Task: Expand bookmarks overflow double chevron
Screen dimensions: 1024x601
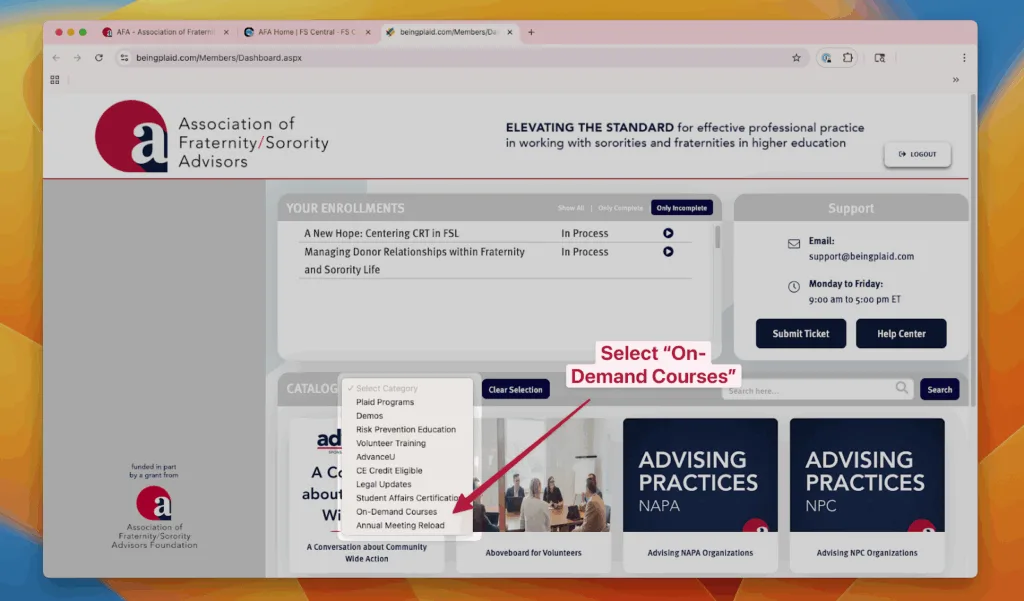Action: pos(956,80)
